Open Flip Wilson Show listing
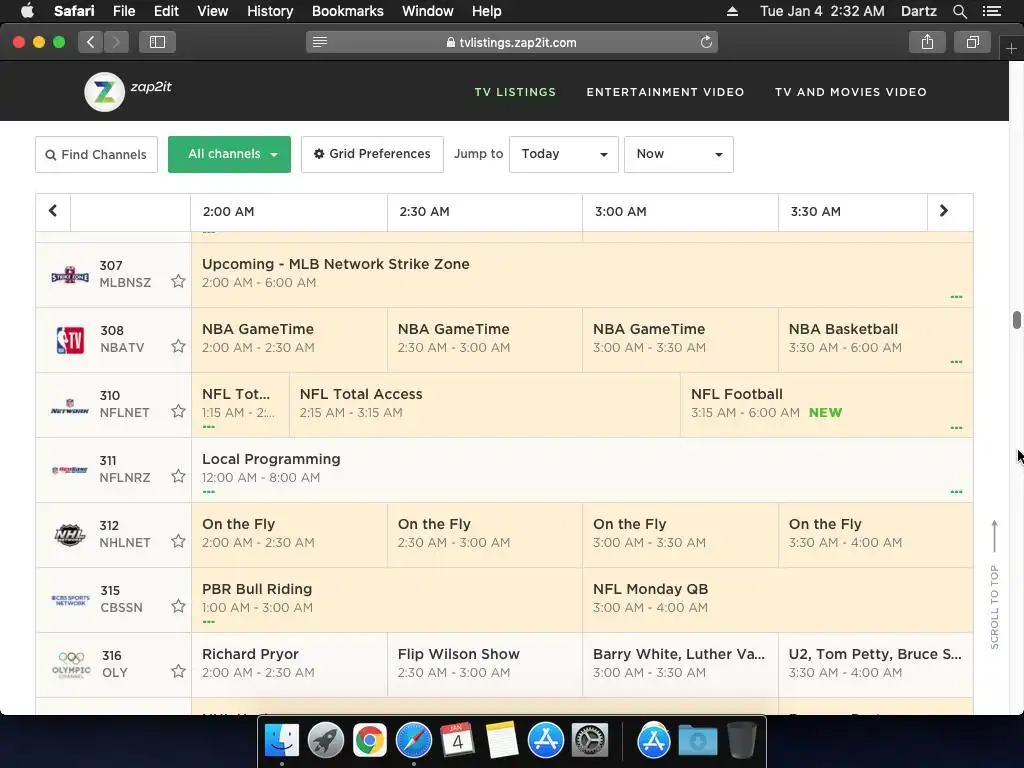The width and height of the screenshot is (1024, 768). click(485, 664)
